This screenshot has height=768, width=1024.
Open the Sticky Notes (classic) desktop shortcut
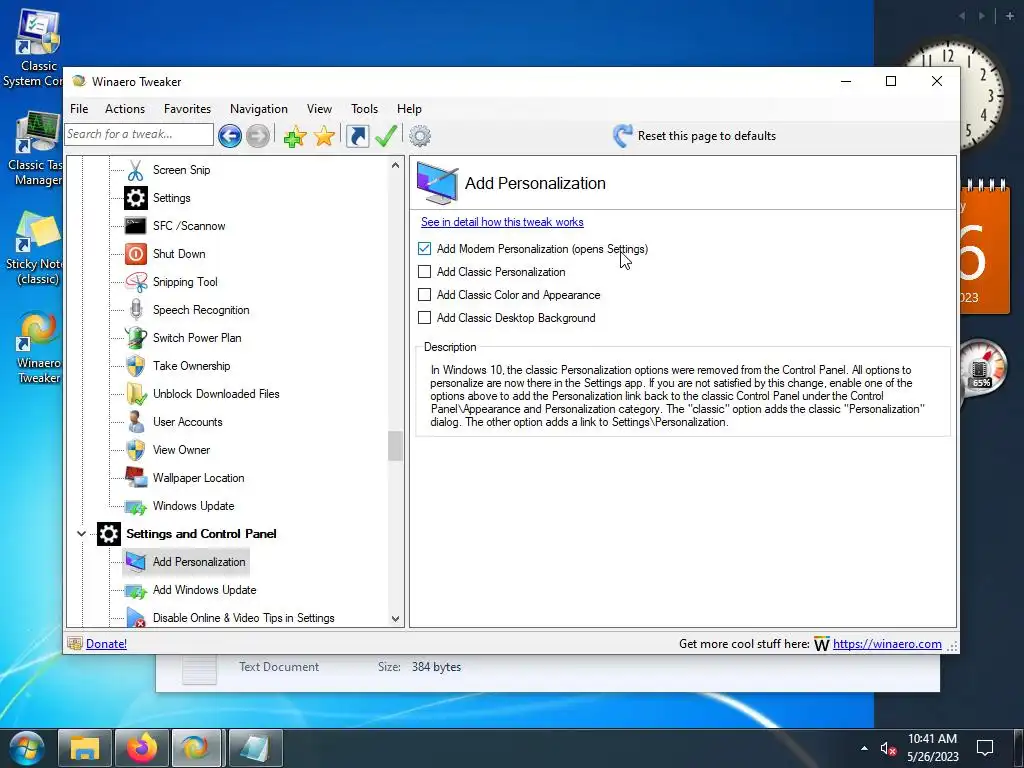36,248
